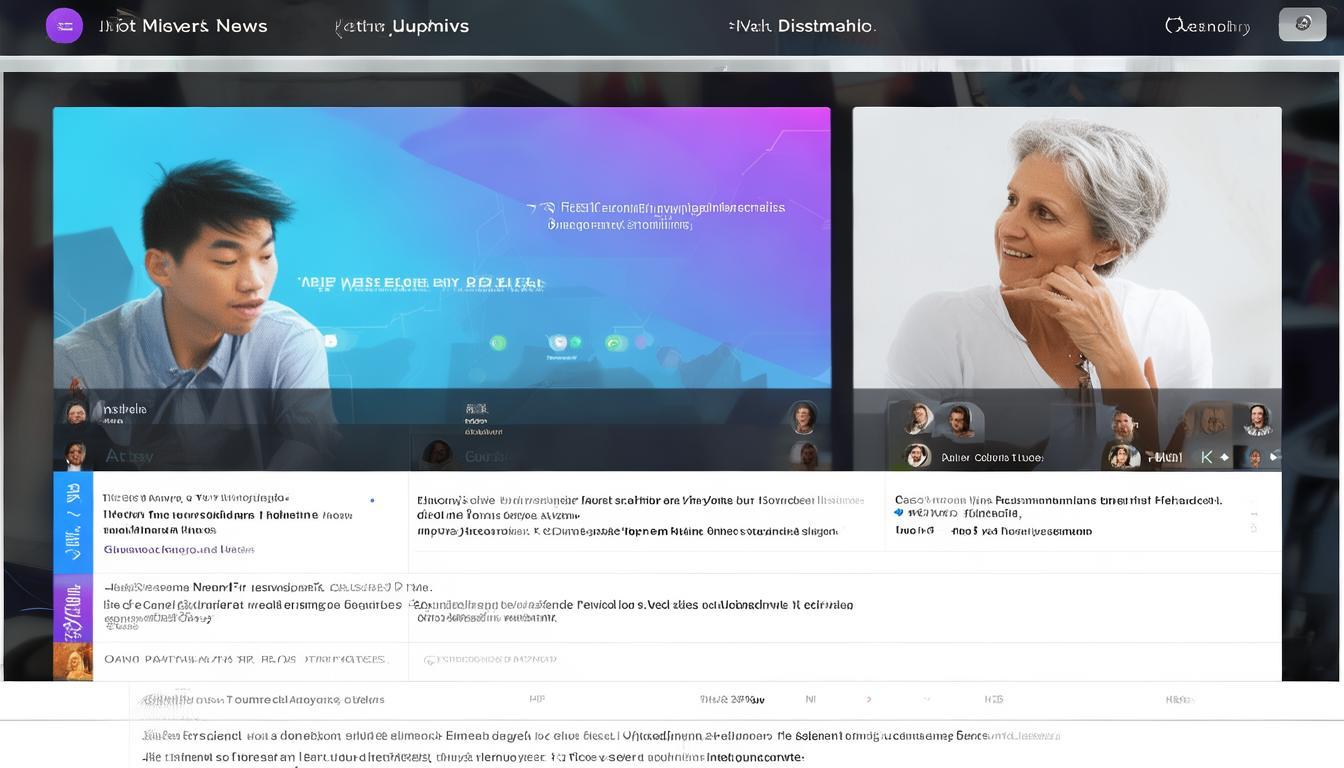Viewport: 1344px width, 768px height.
Task: Click the small right chevron in bottom row
Action: [x=868, y=700]
